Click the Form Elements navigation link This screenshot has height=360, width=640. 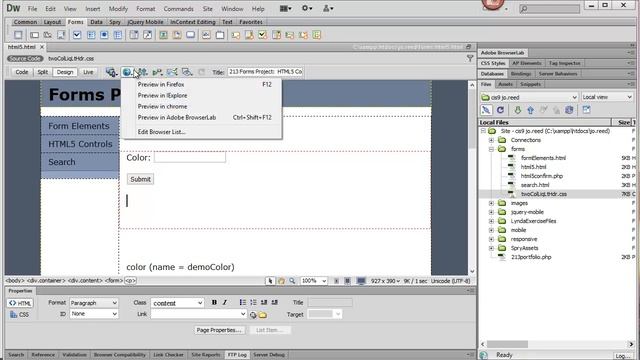pyautogui.click(x=79, y=126)
